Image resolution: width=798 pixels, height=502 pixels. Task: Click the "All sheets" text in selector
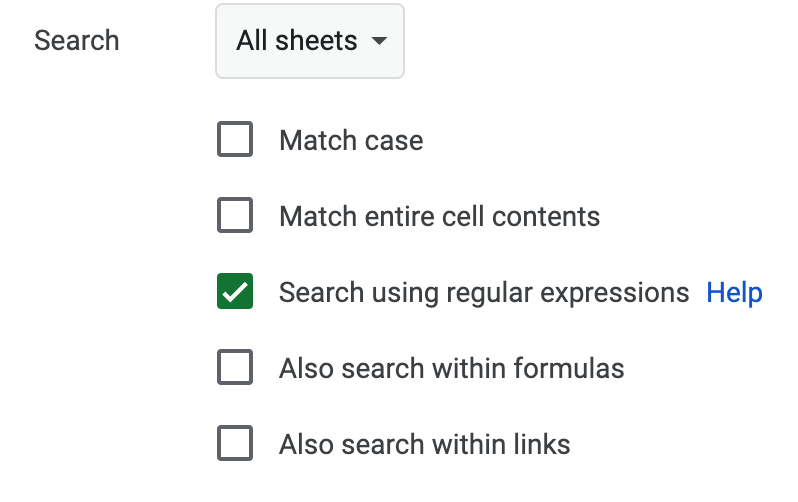point(296,41)
